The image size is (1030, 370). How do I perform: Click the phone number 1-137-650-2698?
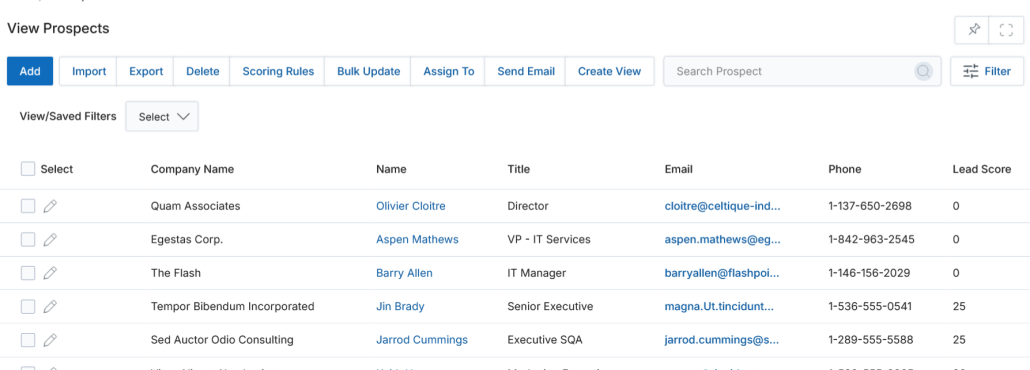(870, 206)
